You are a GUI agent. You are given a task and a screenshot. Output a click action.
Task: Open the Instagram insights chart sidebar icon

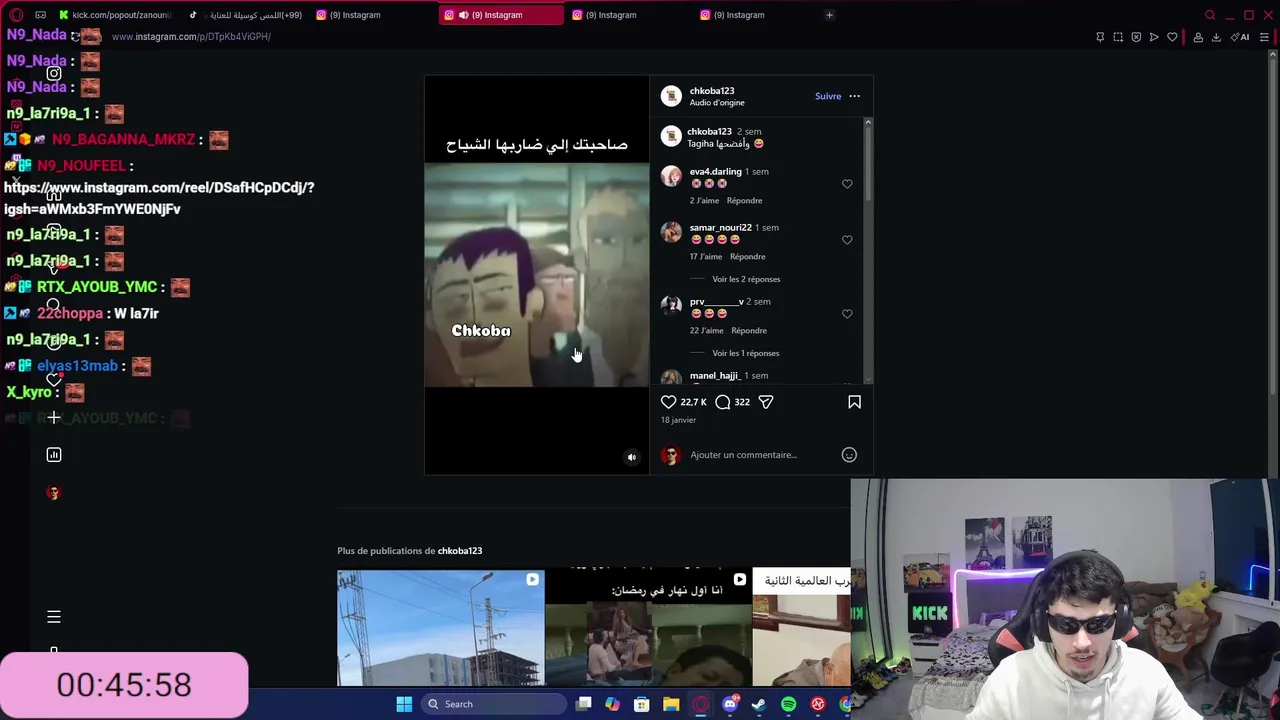click(x=54, y=455)
